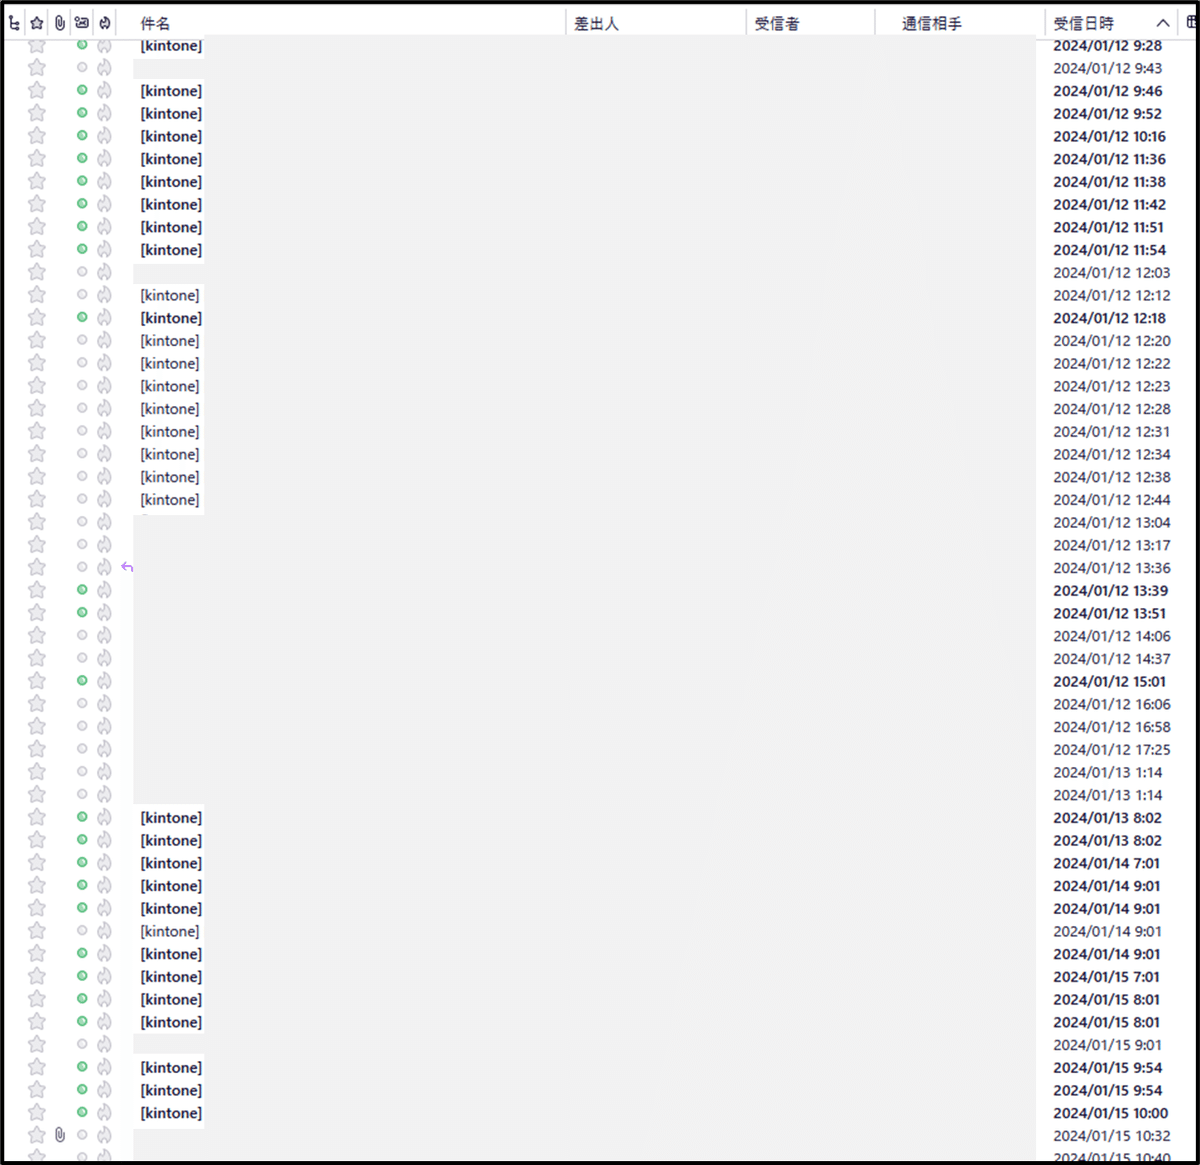The image size is (1200, 1165).
Task: Open the [kintone] message dated 2024/01/12 12:38
Action: point(170,477)
